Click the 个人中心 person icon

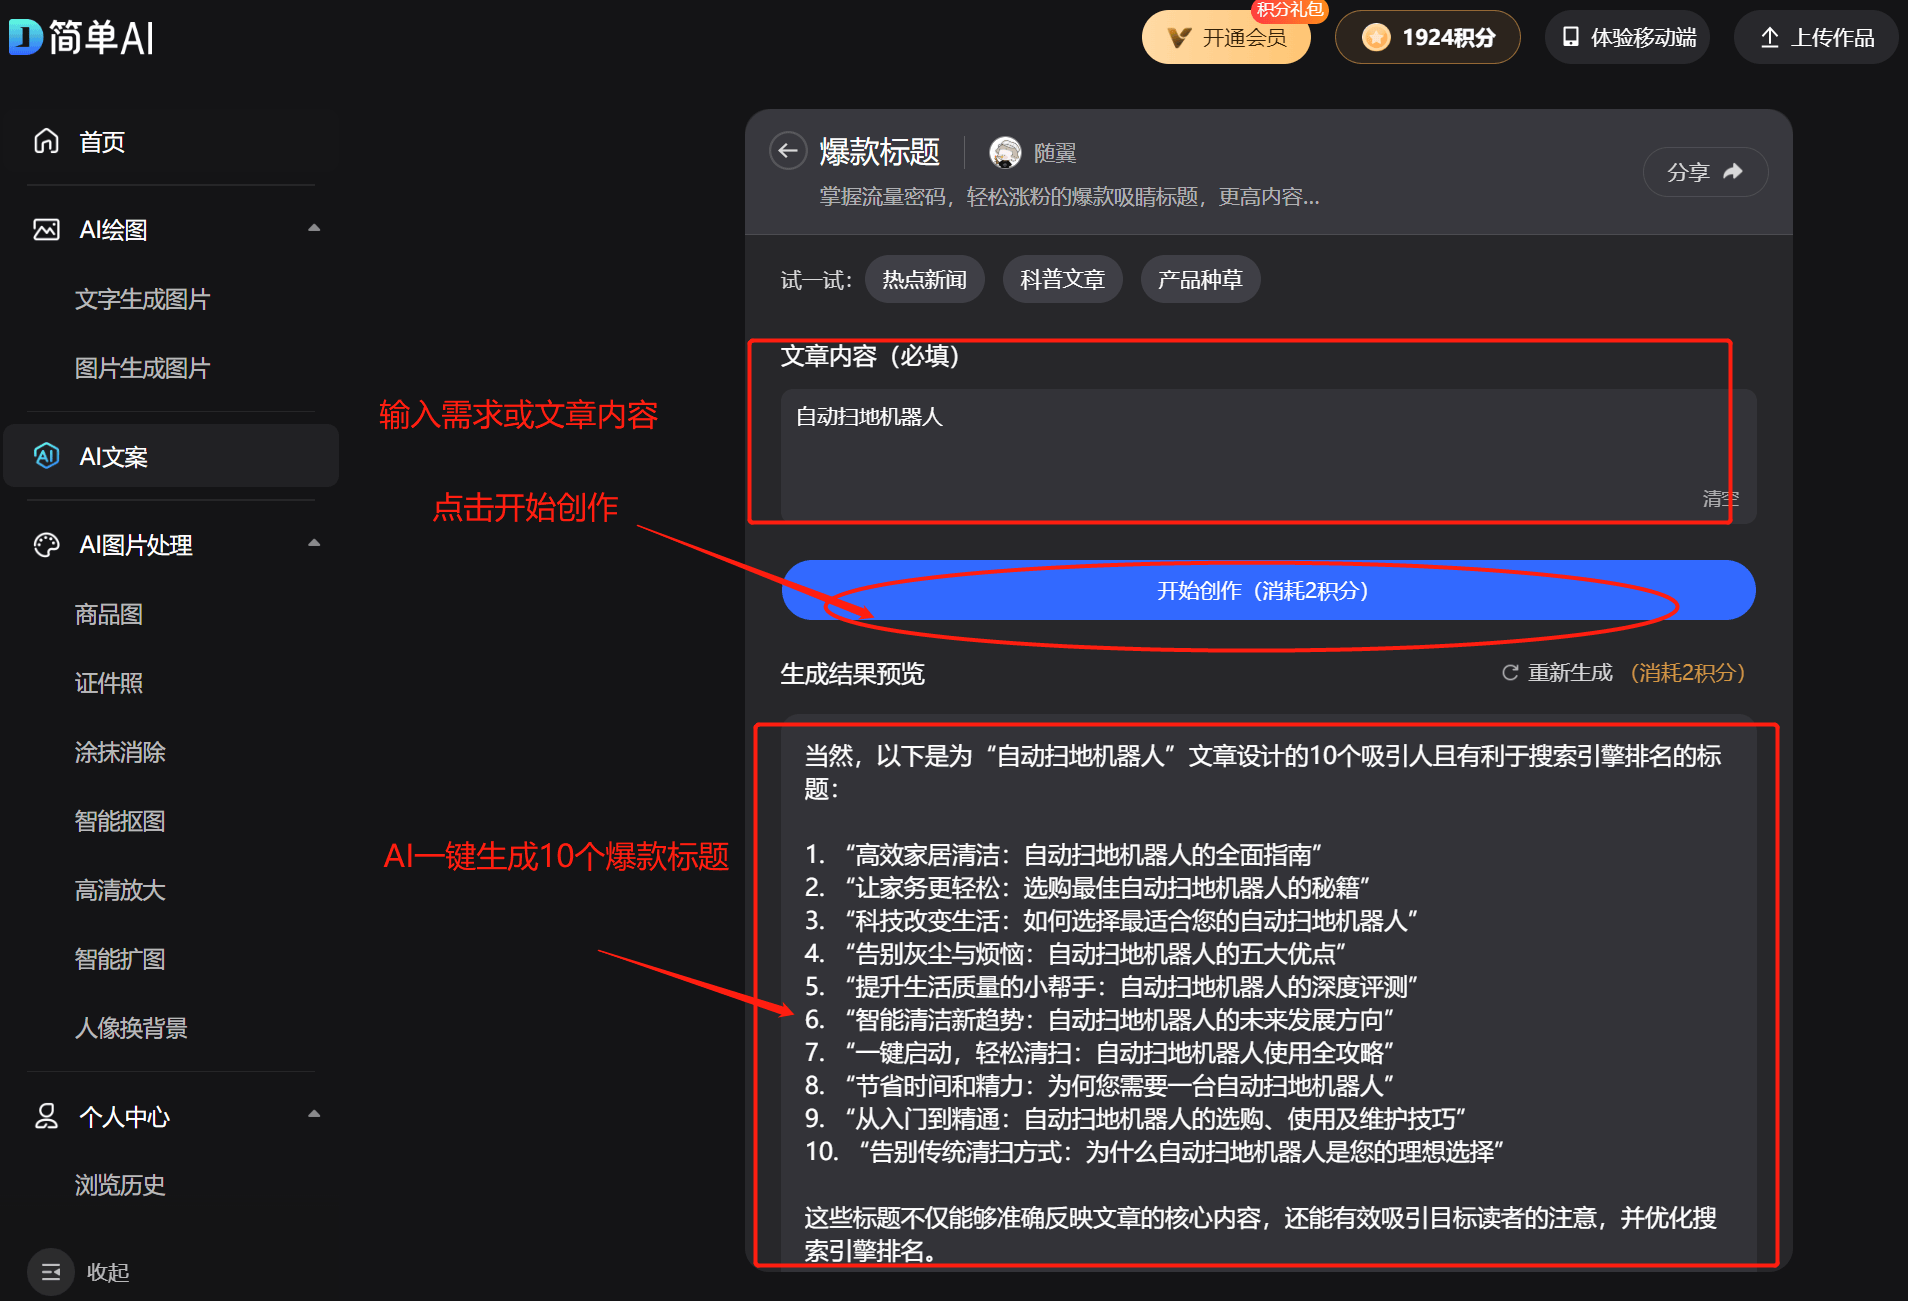click(47, 1116)
